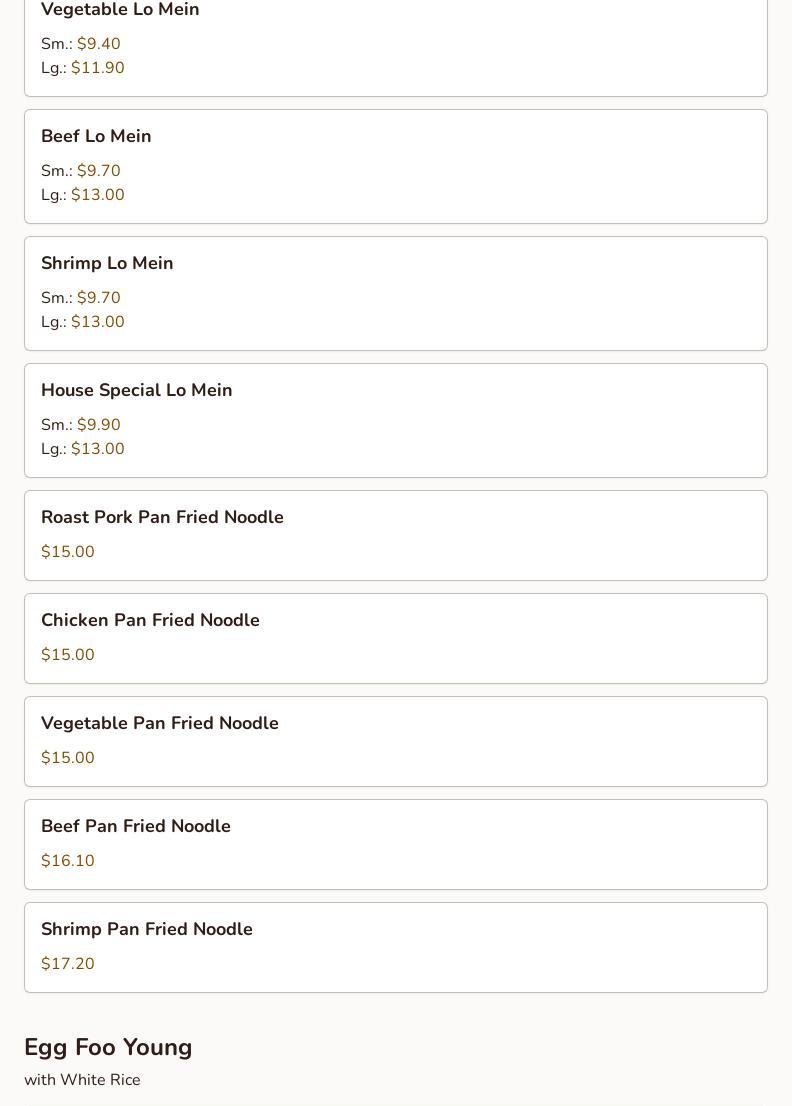The width and height of the screenshot is (792, 1106).
Task: Click the $17.20 Shrimp Pan Fried Noodle price
Action: click(x=68, y=964)
